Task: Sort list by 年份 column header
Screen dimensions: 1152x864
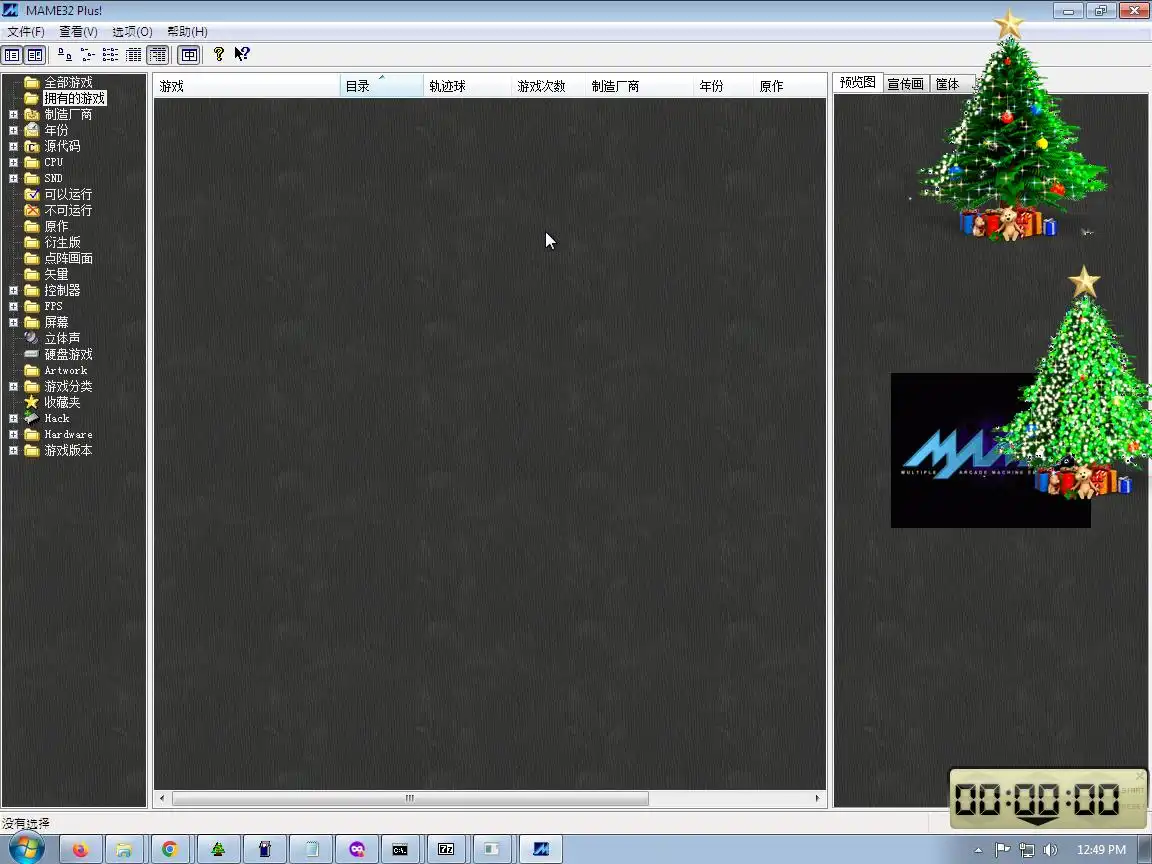Action: (724, 86)
